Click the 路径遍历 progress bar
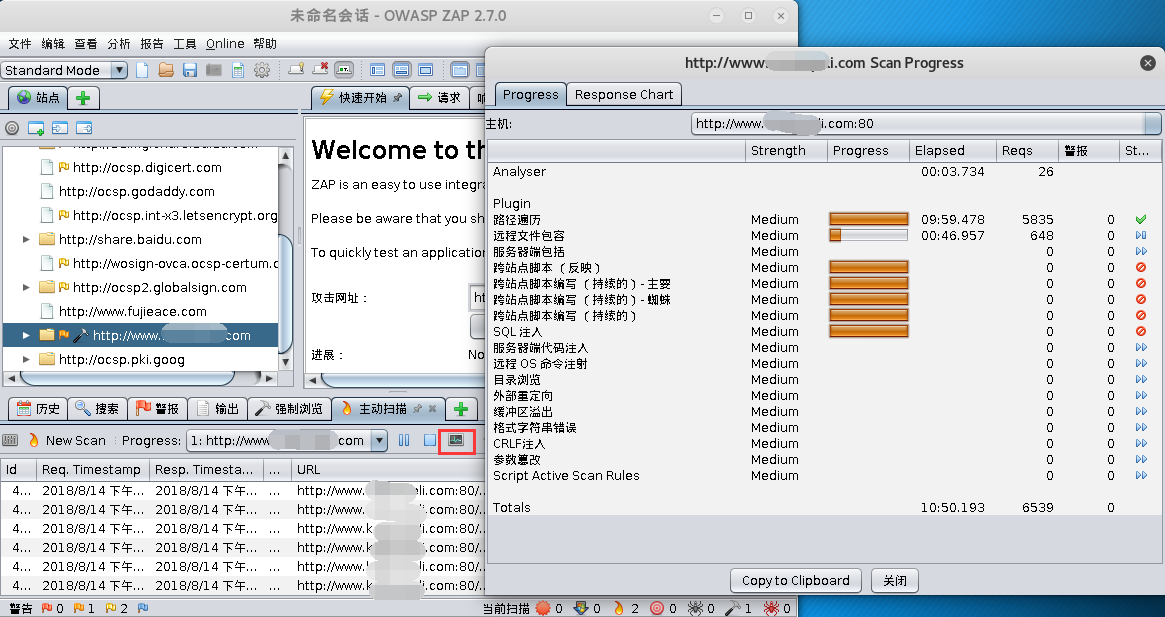 click(869, 219)
